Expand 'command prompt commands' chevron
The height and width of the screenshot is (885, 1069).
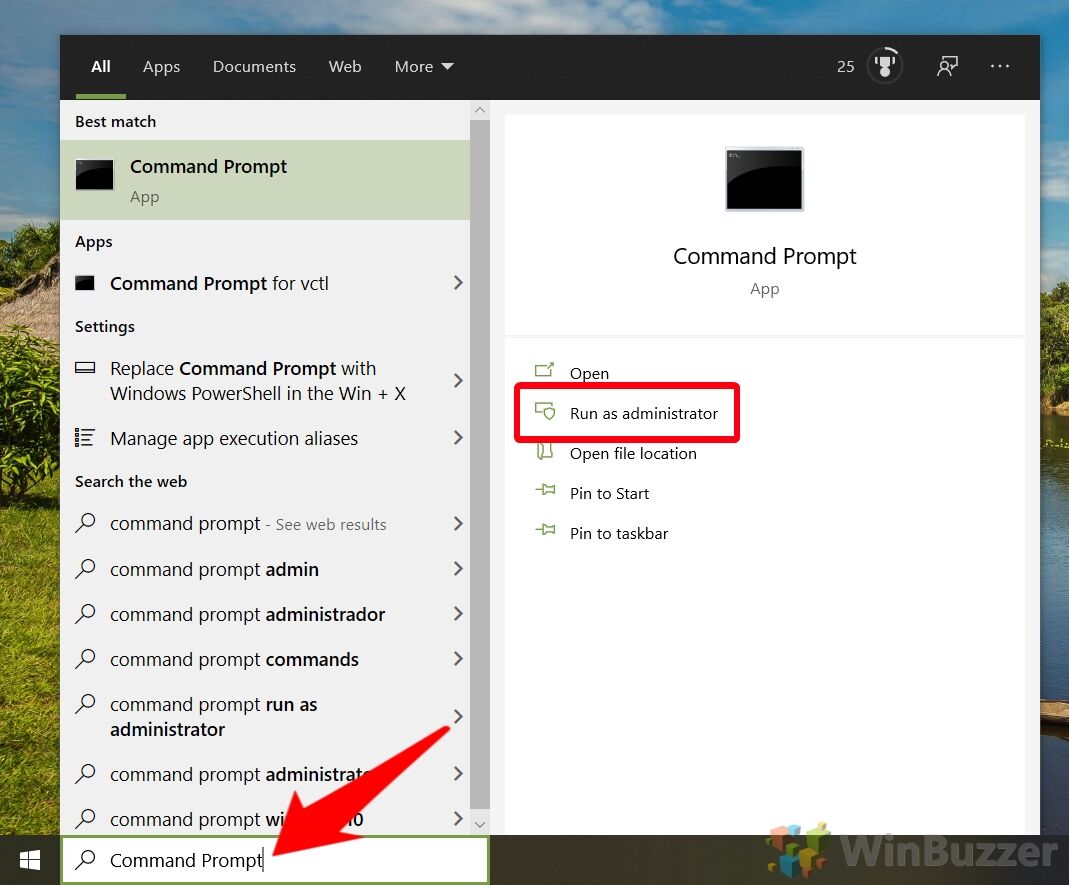click(458, 659)
